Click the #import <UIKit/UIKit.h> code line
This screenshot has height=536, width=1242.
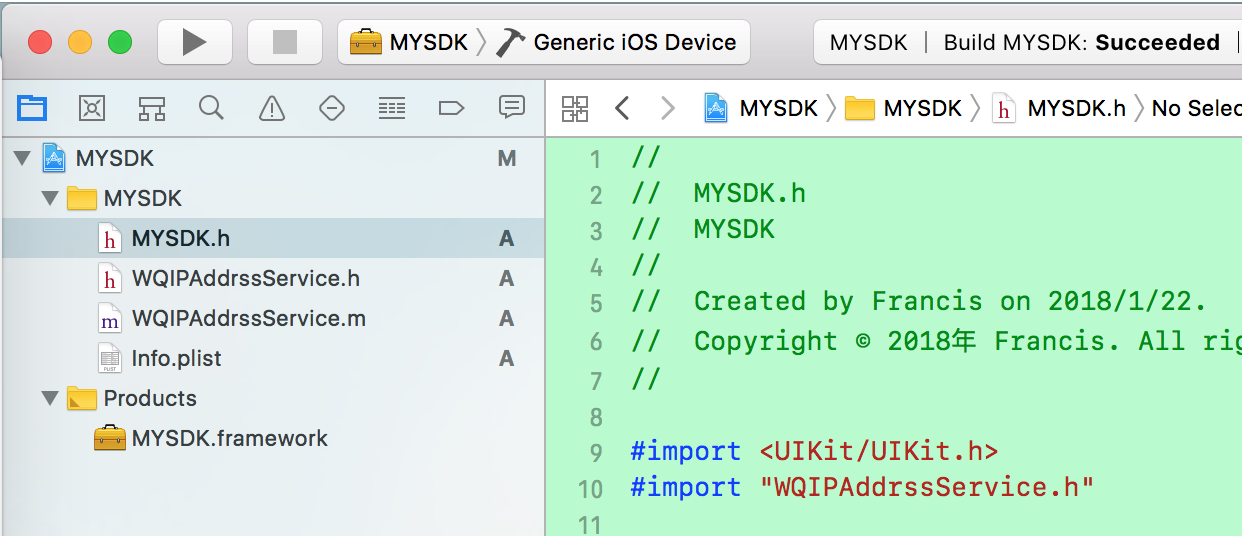814,451
